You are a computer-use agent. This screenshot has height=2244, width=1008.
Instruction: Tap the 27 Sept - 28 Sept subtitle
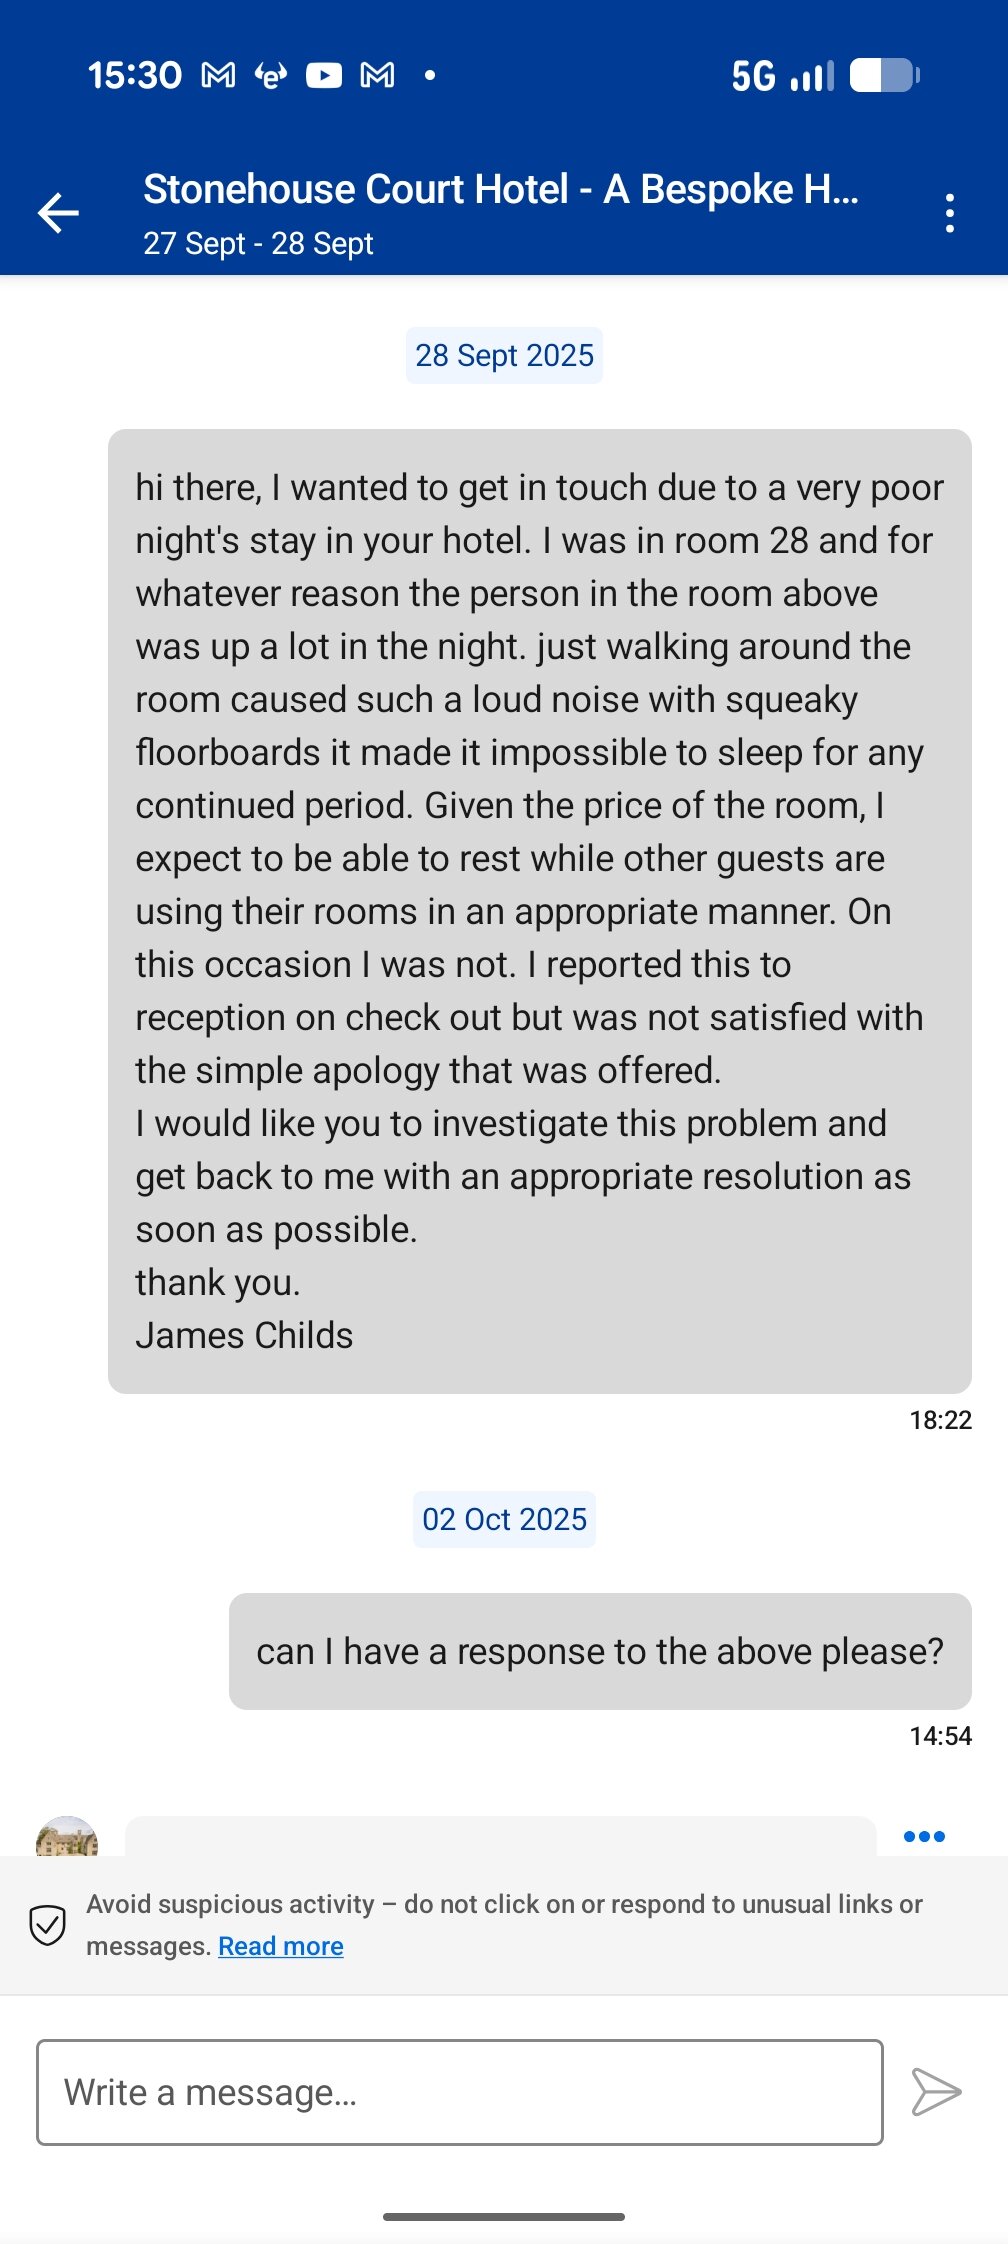pyautogui.click(x=258, y=244)
